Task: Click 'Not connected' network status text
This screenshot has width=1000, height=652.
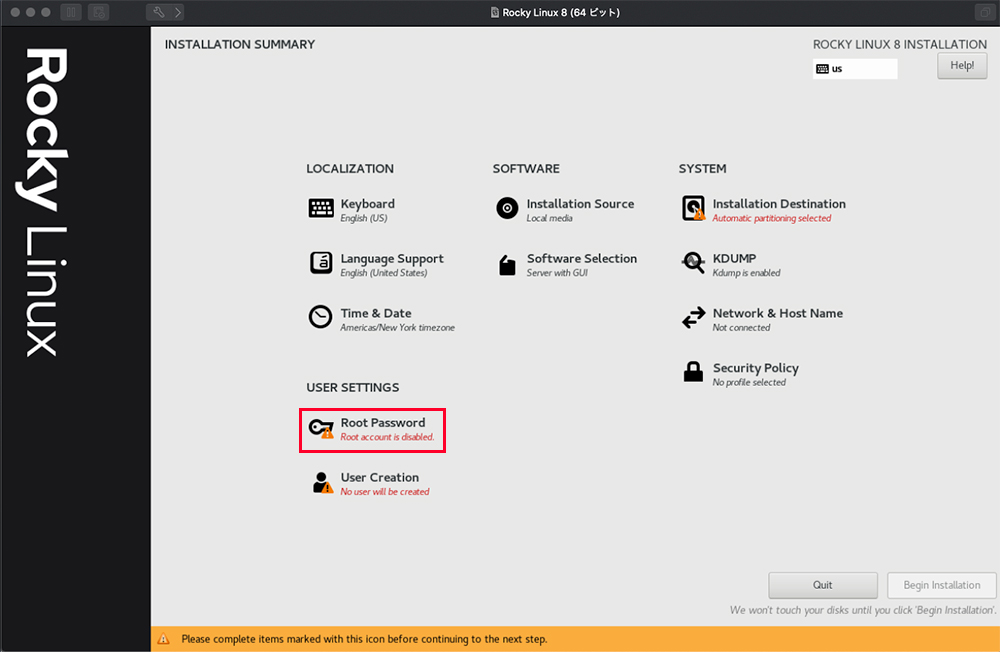Action: (x=741, y=327)
